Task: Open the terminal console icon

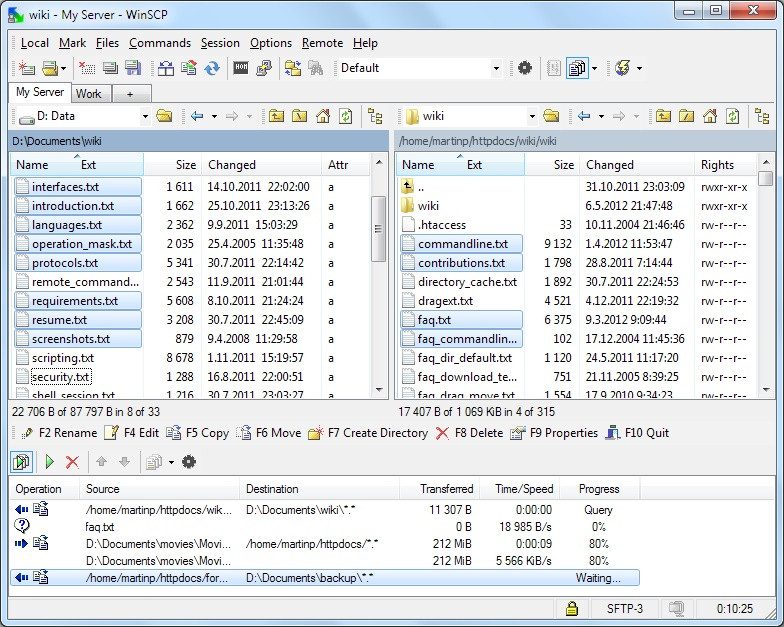Action: (241, 67)
